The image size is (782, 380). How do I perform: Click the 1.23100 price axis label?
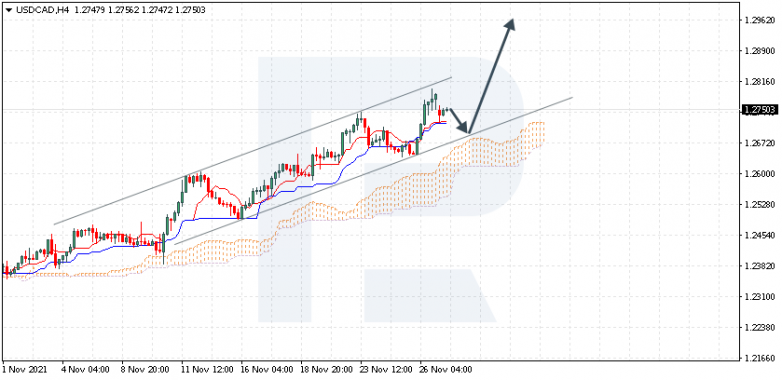point(760,297)
